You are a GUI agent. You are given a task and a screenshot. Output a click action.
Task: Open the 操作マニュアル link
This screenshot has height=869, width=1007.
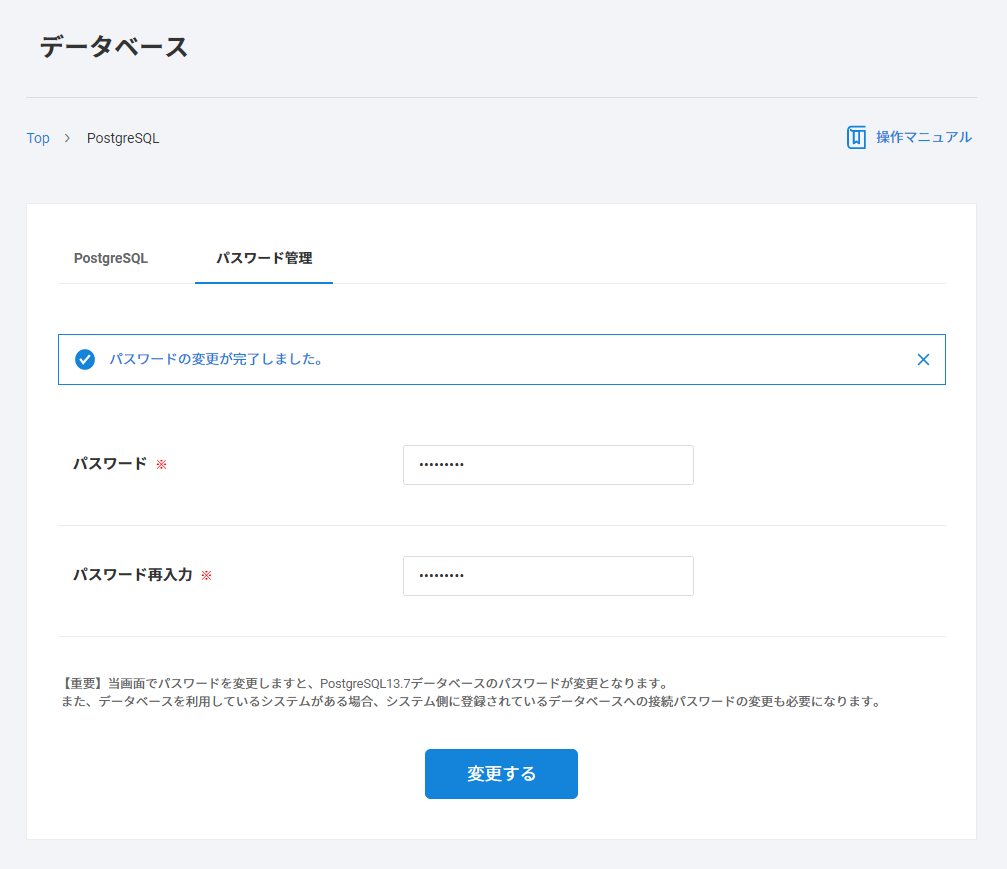pos(923,138)
